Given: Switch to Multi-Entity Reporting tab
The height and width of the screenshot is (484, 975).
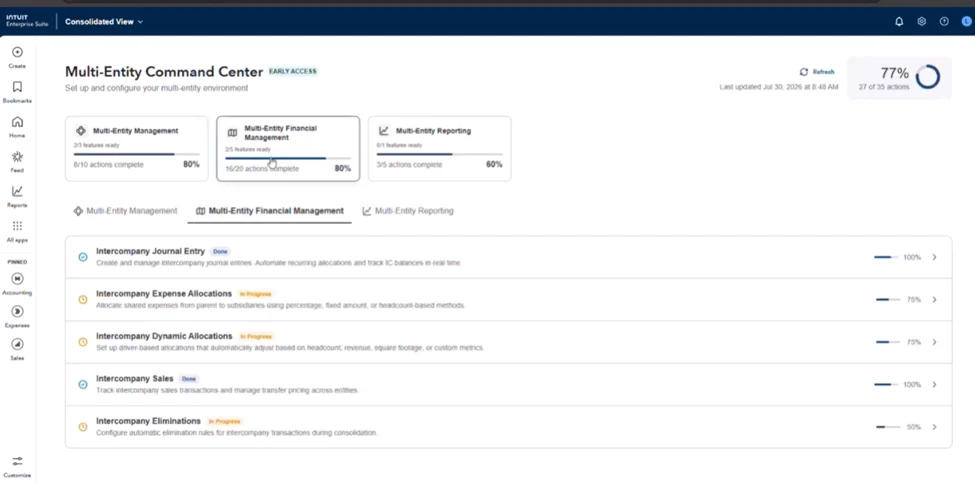Looking at the screenshot, I should pyautogui.click(x=408, y=211).
